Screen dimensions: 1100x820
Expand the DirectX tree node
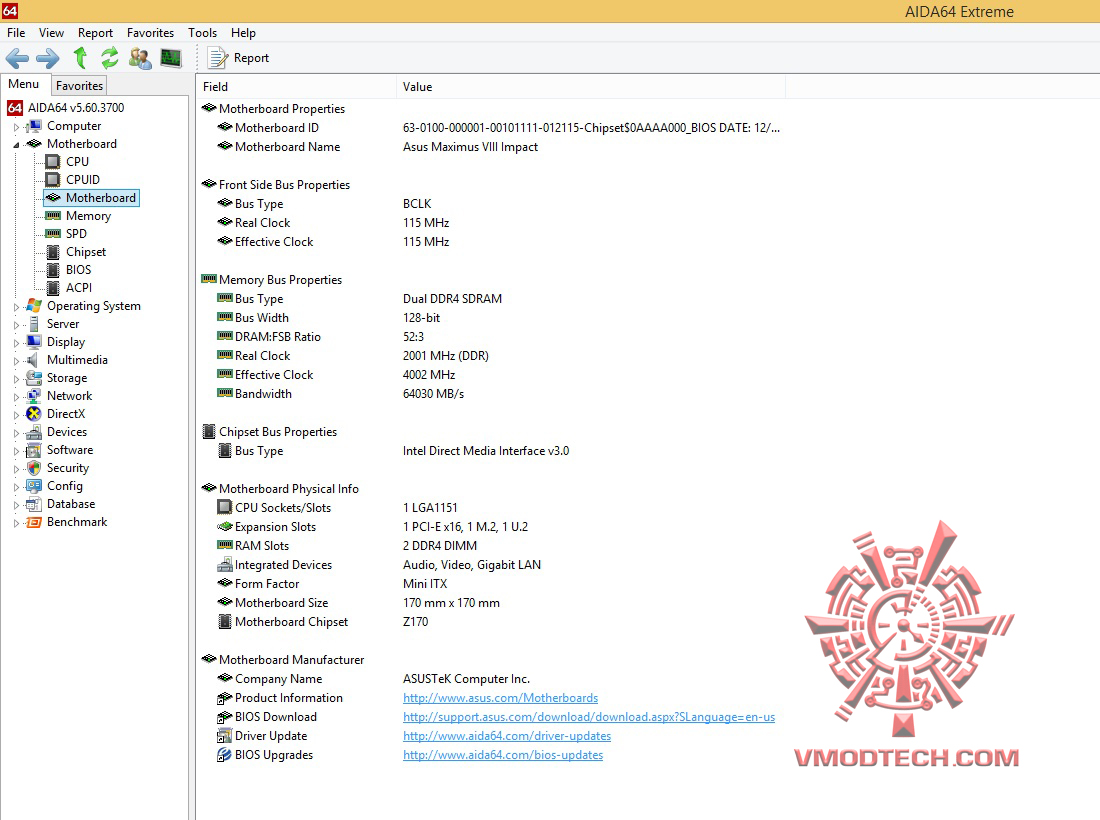(x=16, y=415)
